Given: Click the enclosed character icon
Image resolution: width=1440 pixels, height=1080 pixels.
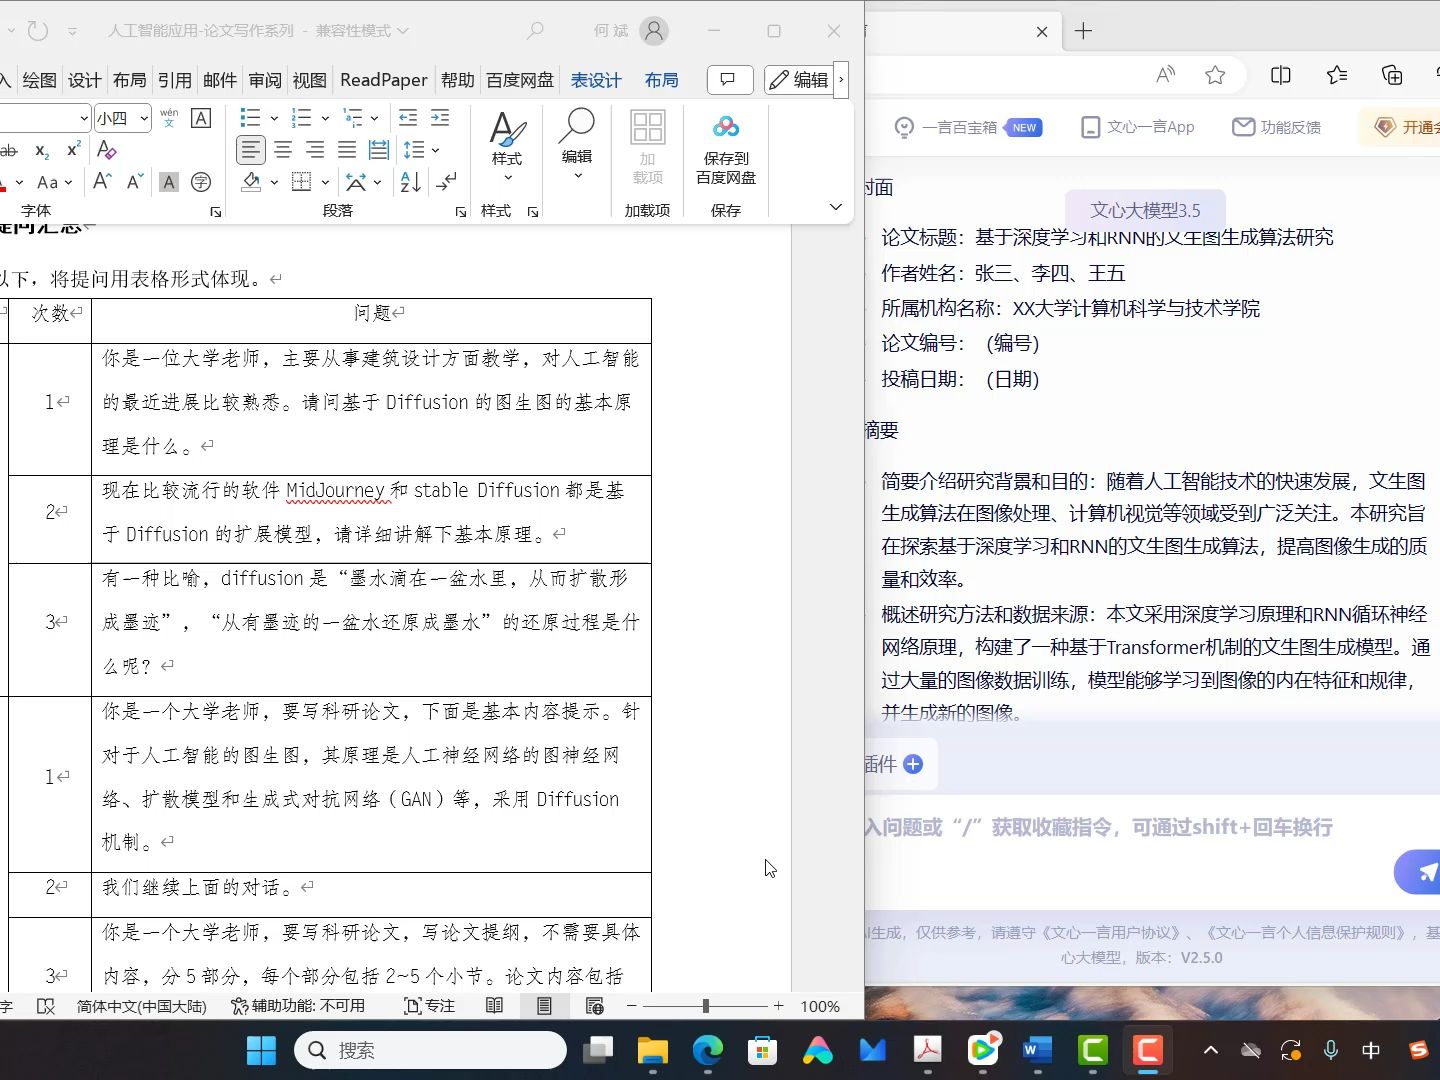Looking at the screenshot, I should tap(201, 182).
